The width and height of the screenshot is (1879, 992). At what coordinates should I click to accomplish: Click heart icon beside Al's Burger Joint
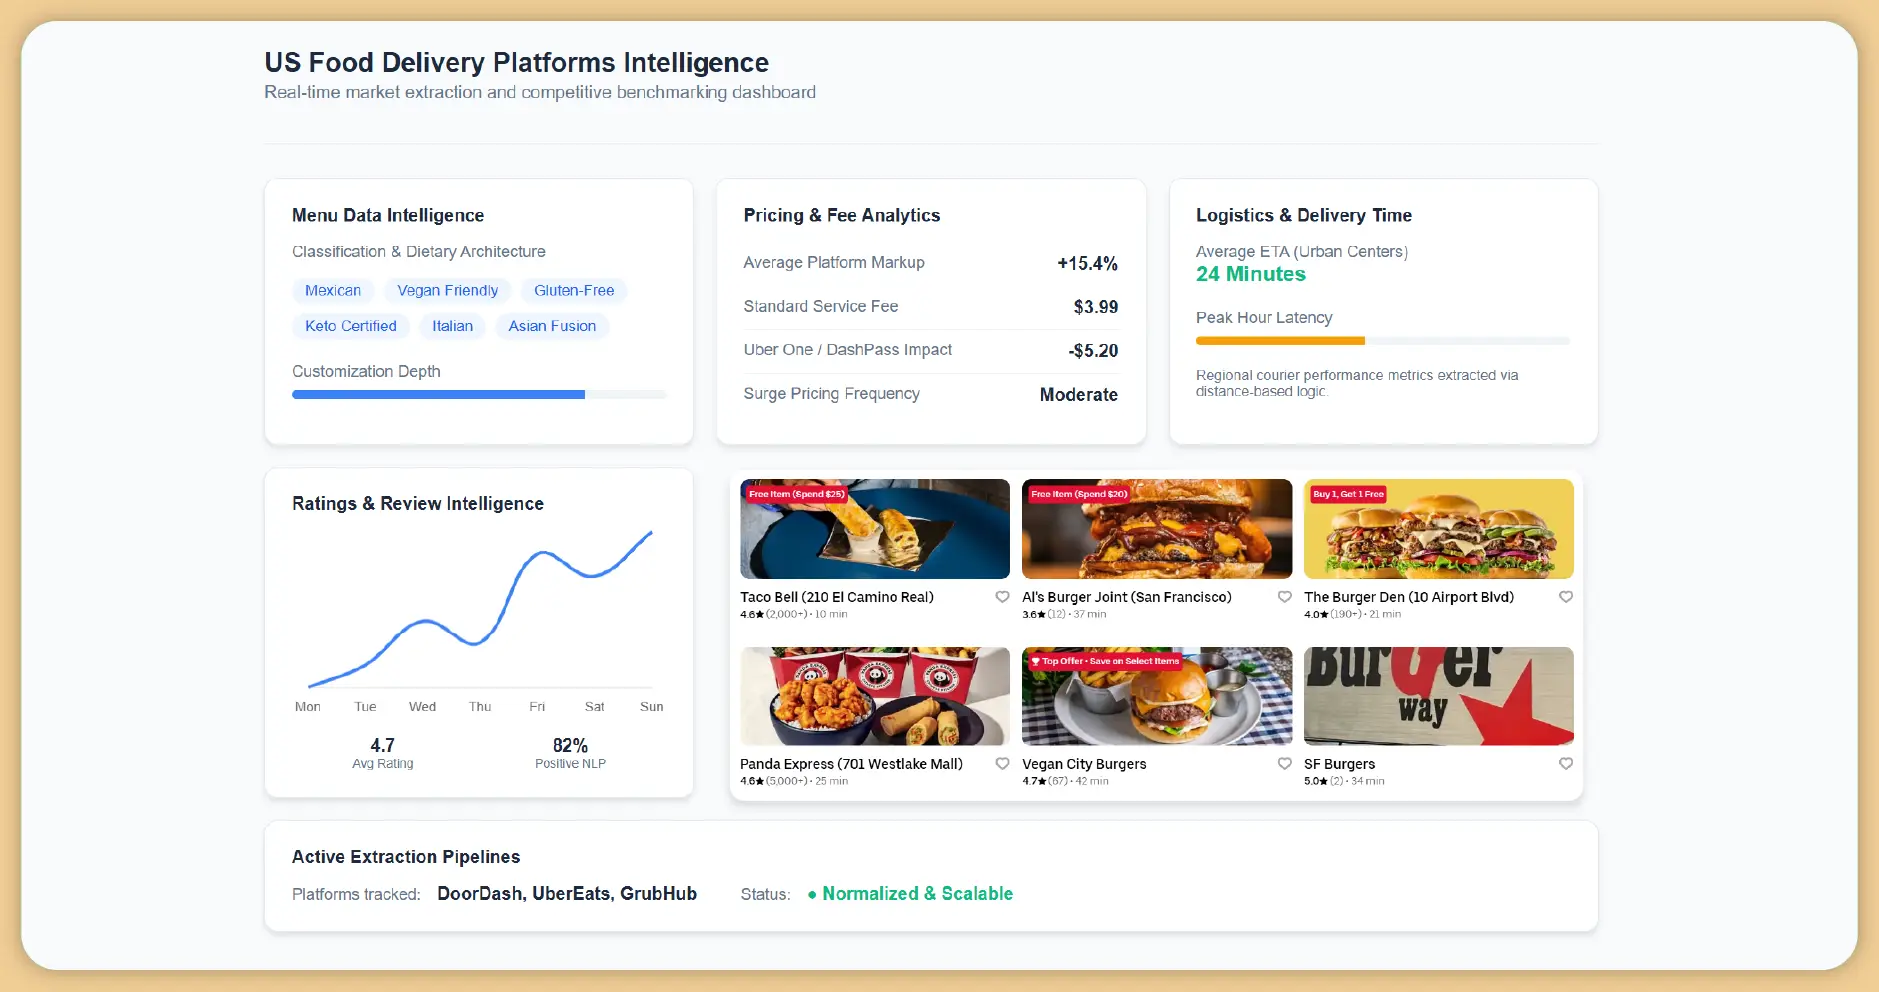pyautogui.click(x=1284, y=597)
